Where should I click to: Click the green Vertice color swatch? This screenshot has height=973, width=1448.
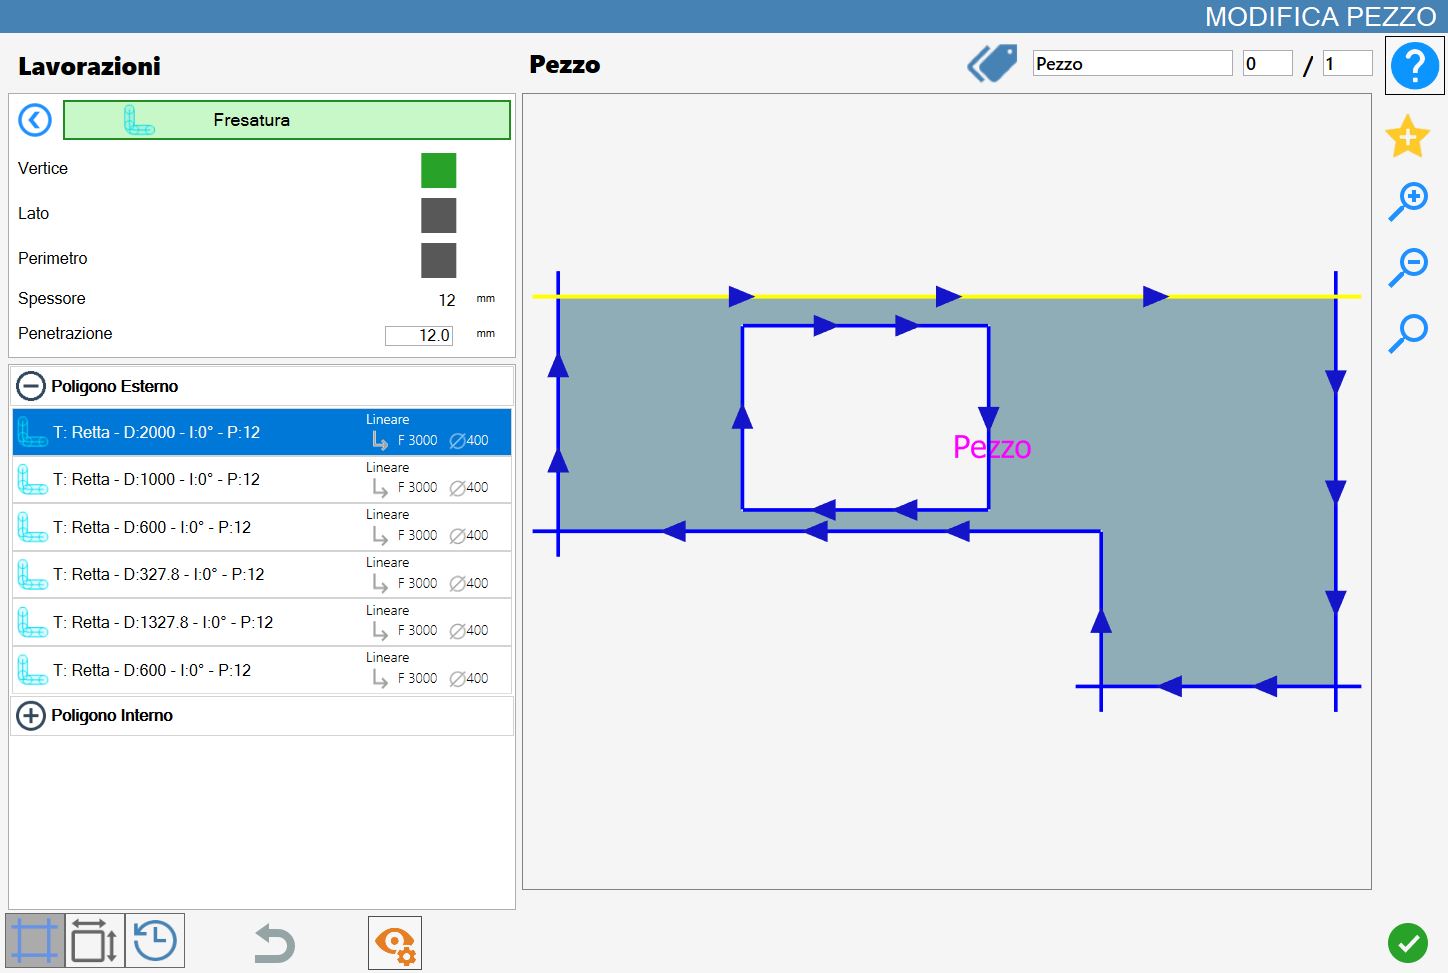coord(438,170)
